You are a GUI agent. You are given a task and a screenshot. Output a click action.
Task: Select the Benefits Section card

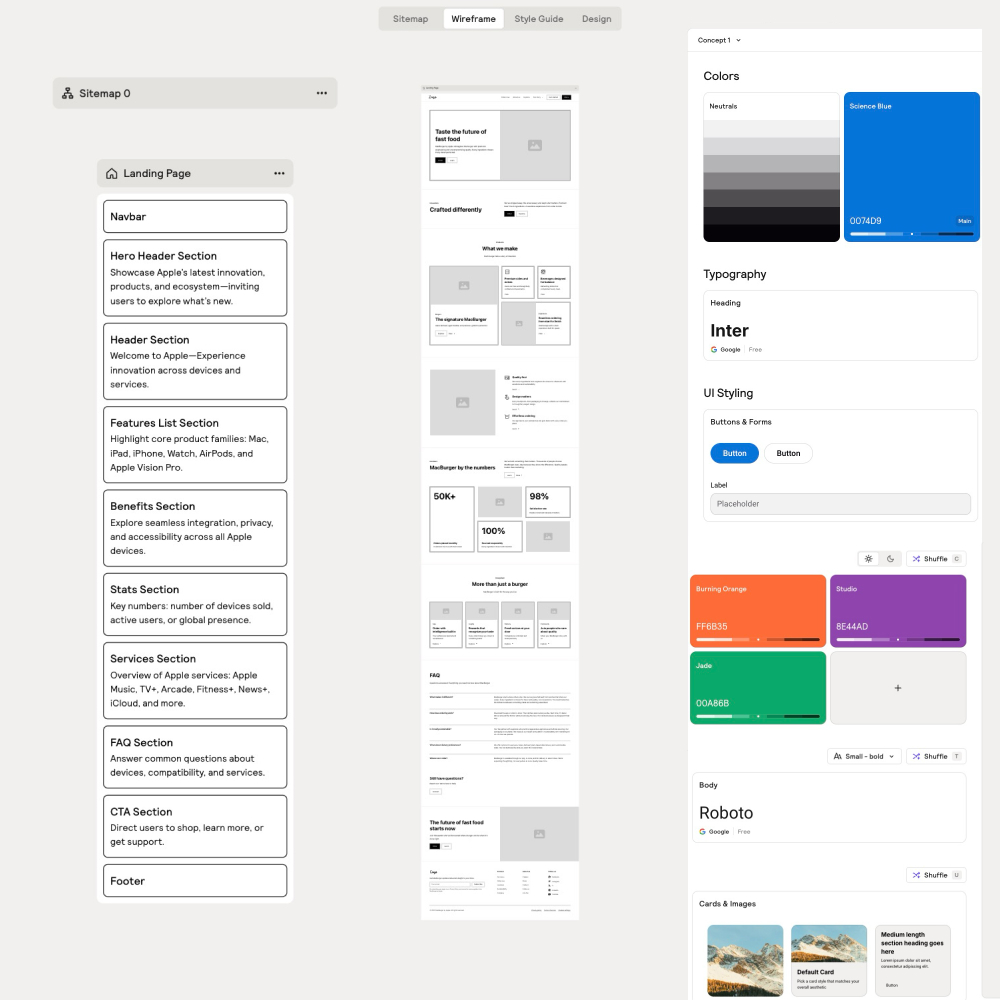[x=195, y=528]
